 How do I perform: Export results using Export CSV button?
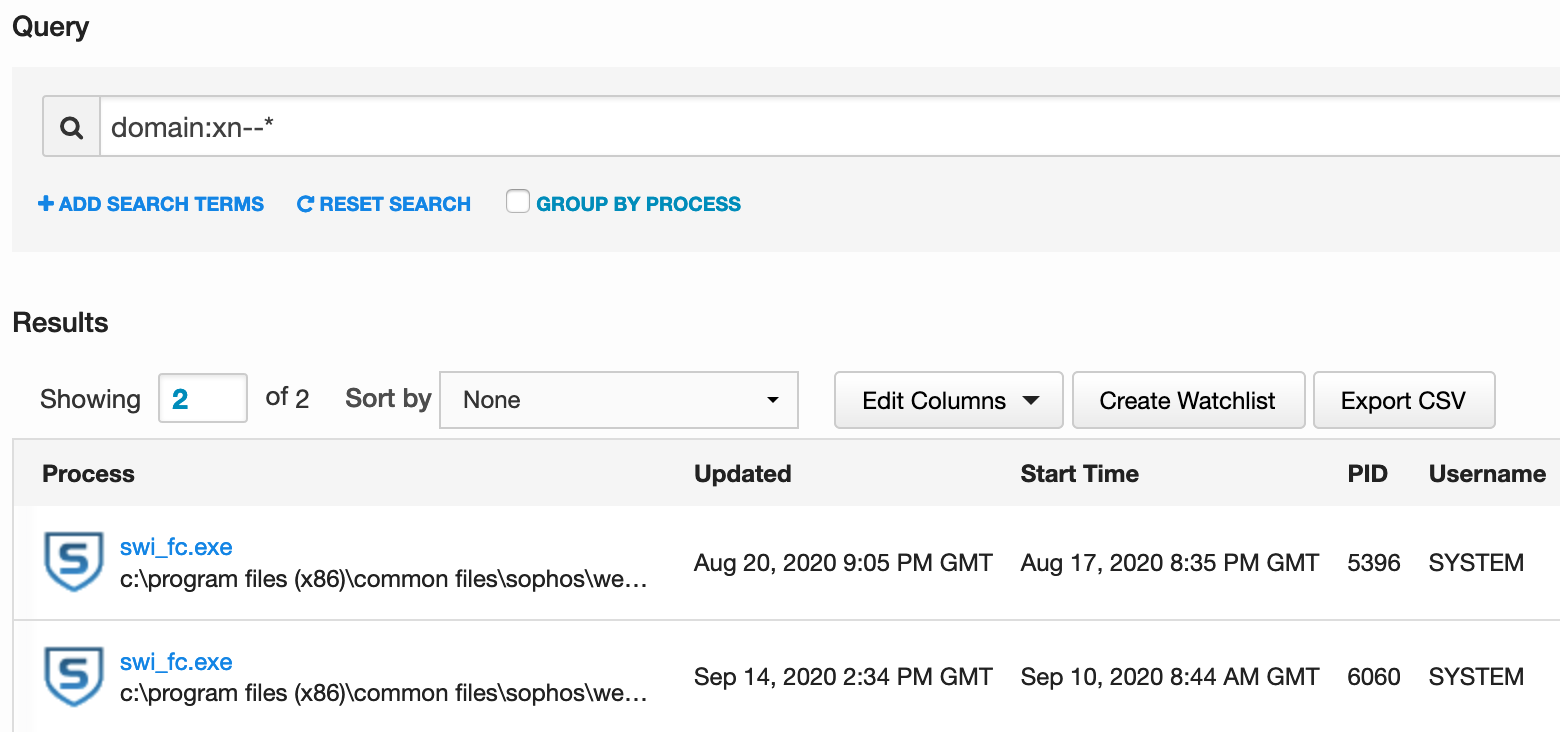[x=1403, y=401]
